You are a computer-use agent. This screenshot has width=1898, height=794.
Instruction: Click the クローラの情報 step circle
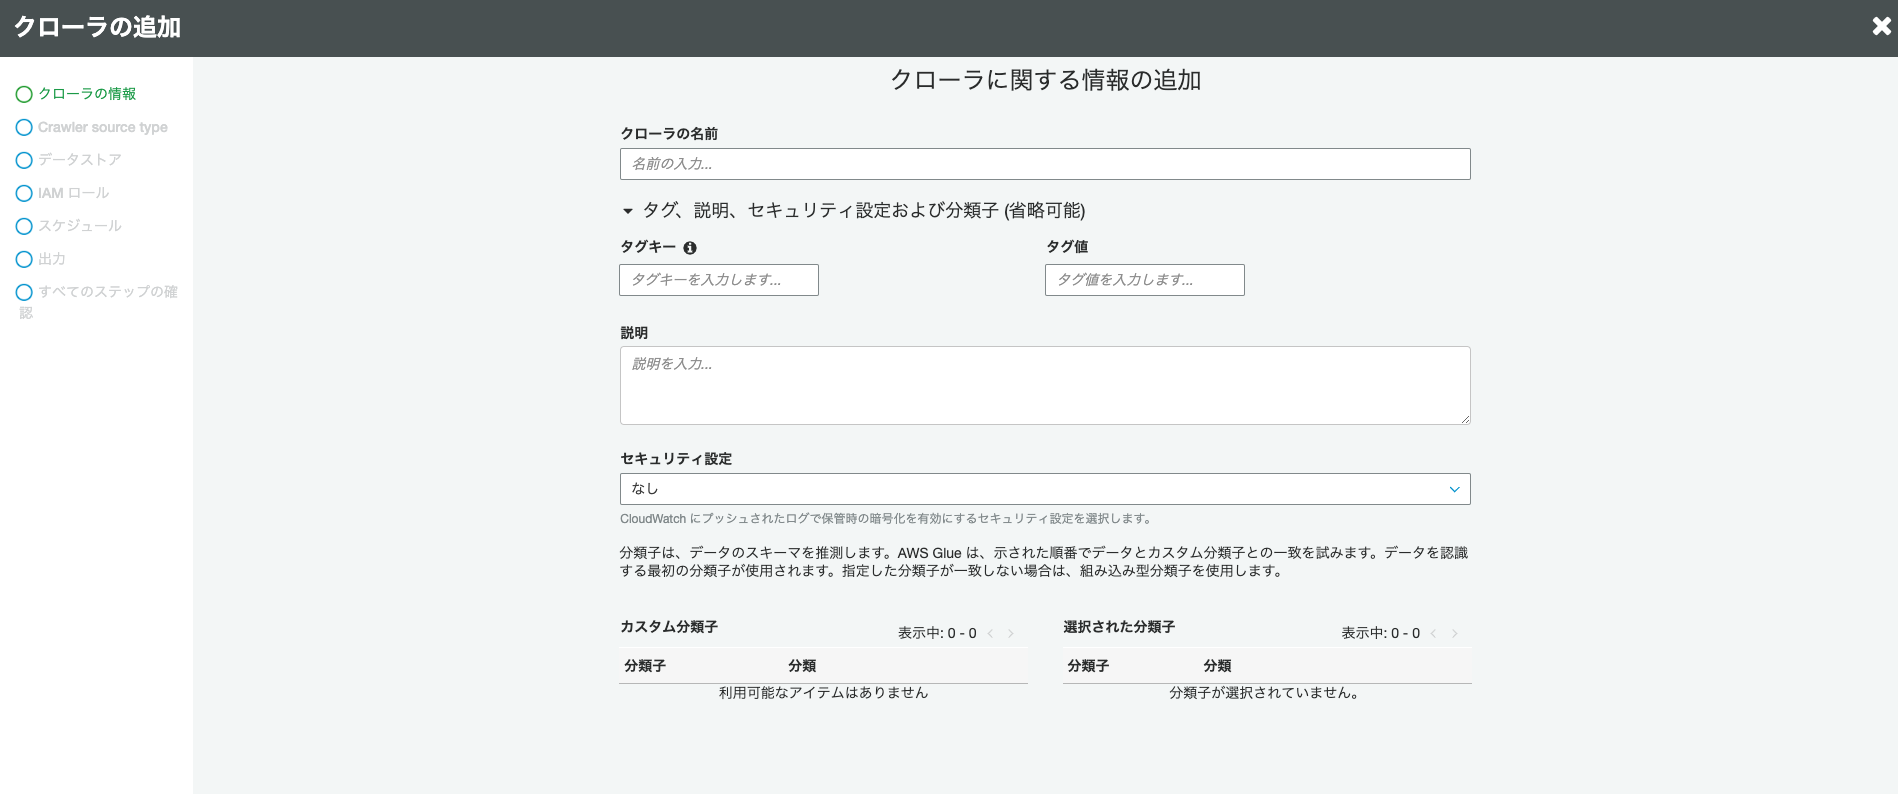point(24,95)
